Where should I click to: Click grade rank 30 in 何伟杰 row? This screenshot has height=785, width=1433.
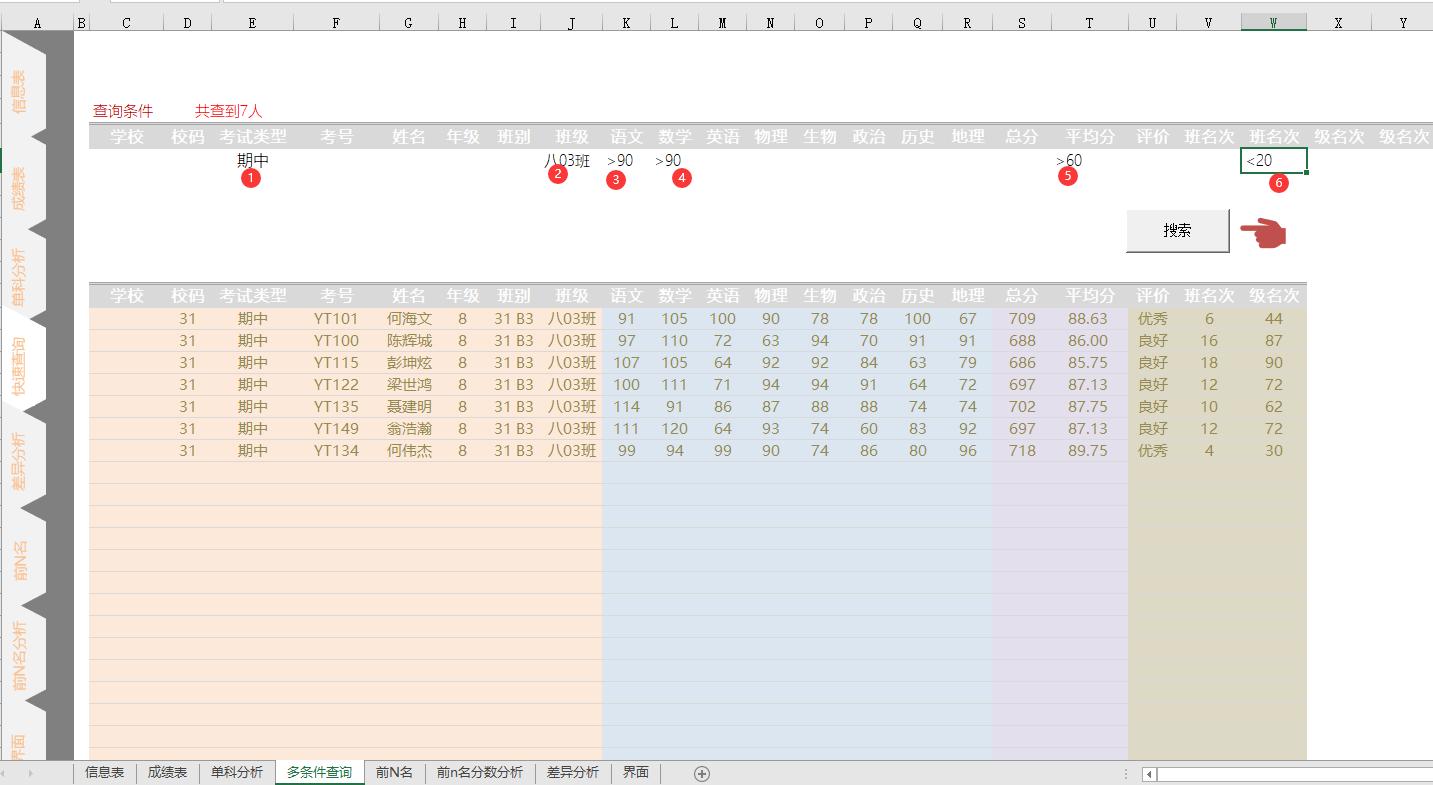click(1273, 451)
